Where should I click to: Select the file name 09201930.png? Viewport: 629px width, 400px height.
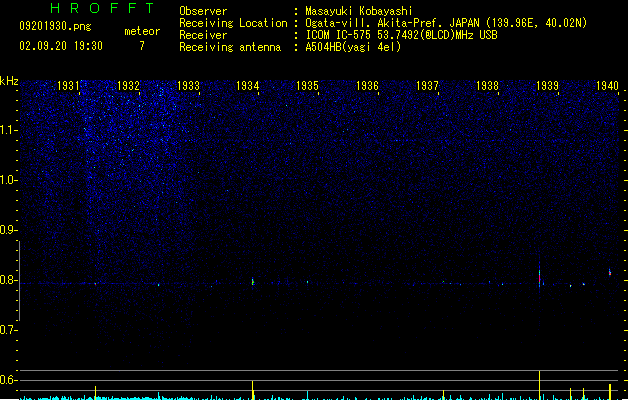point(55,26)
